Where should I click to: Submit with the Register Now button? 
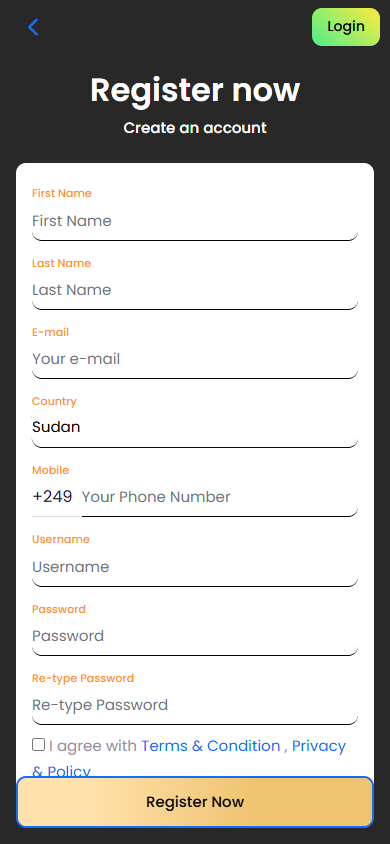point(195,802)
